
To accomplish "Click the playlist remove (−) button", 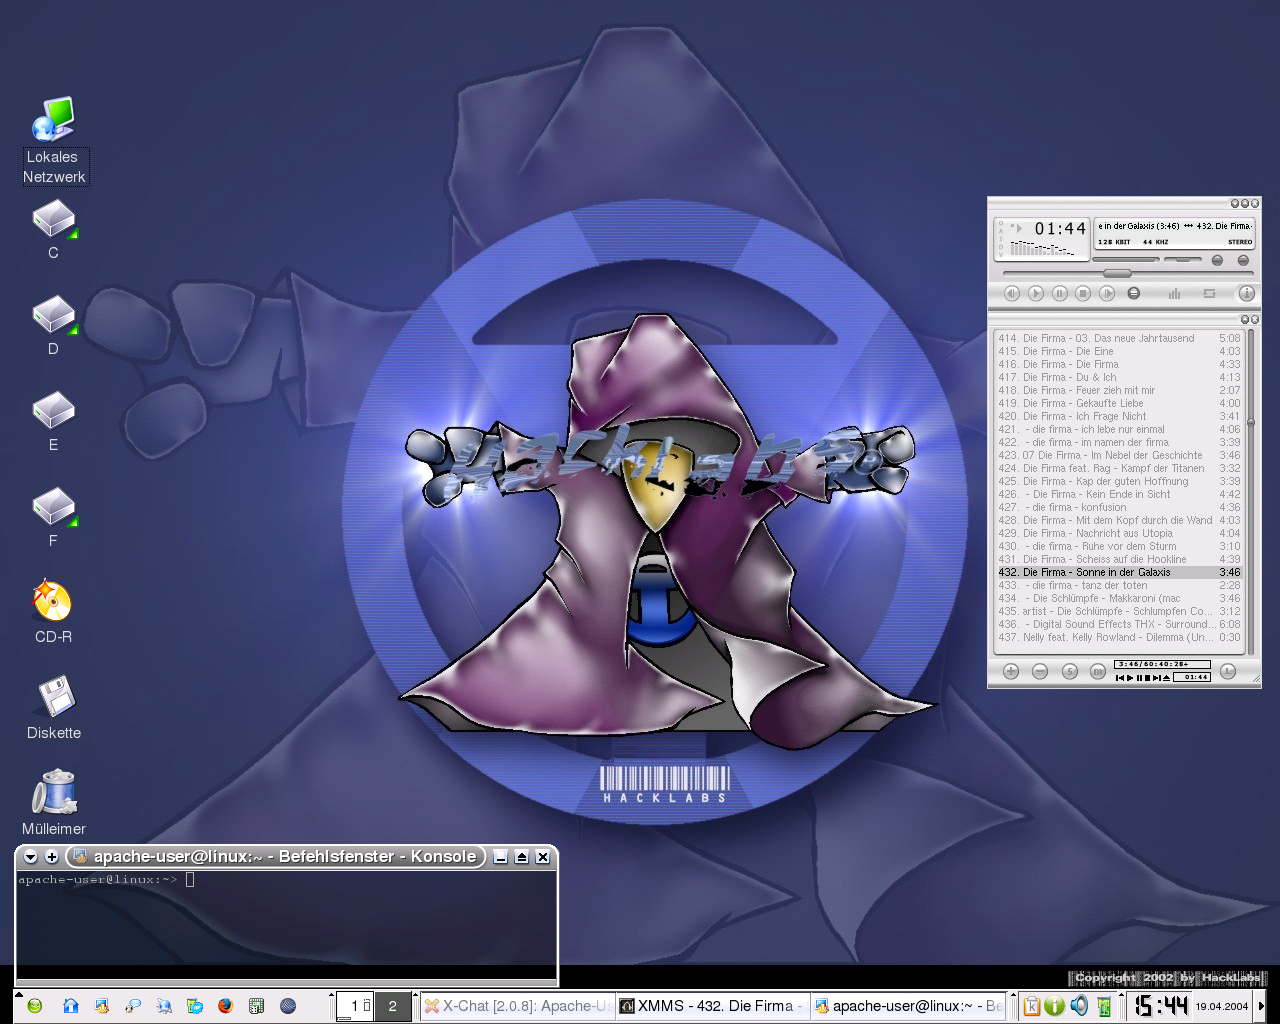I will click(1040, 672).
